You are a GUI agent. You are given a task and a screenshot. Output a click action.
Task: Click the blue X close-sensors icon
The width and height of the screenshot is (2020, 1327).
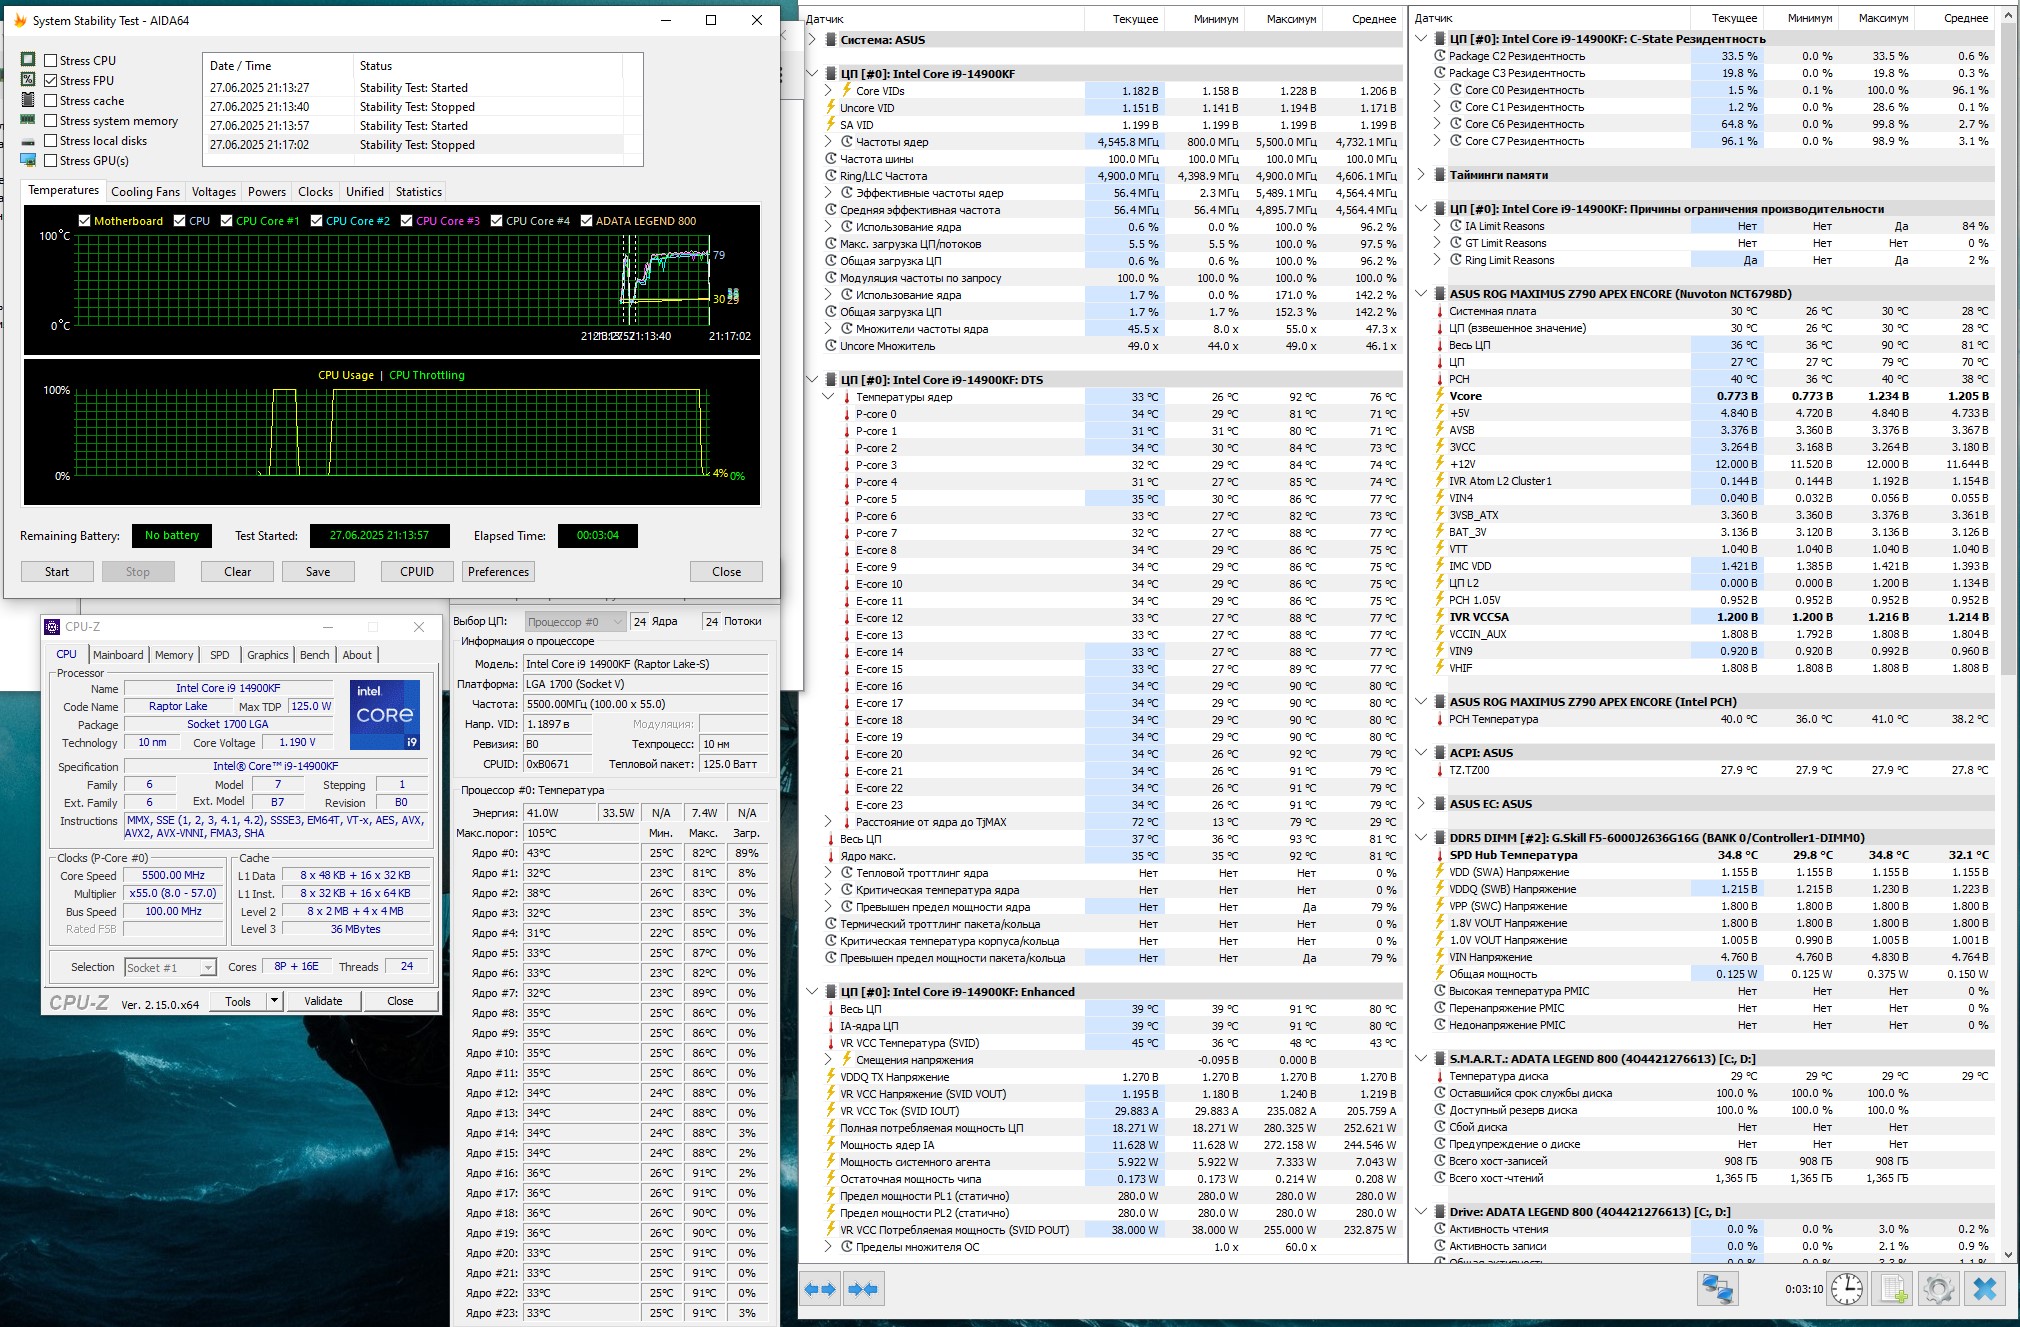click(1985, 1289)
